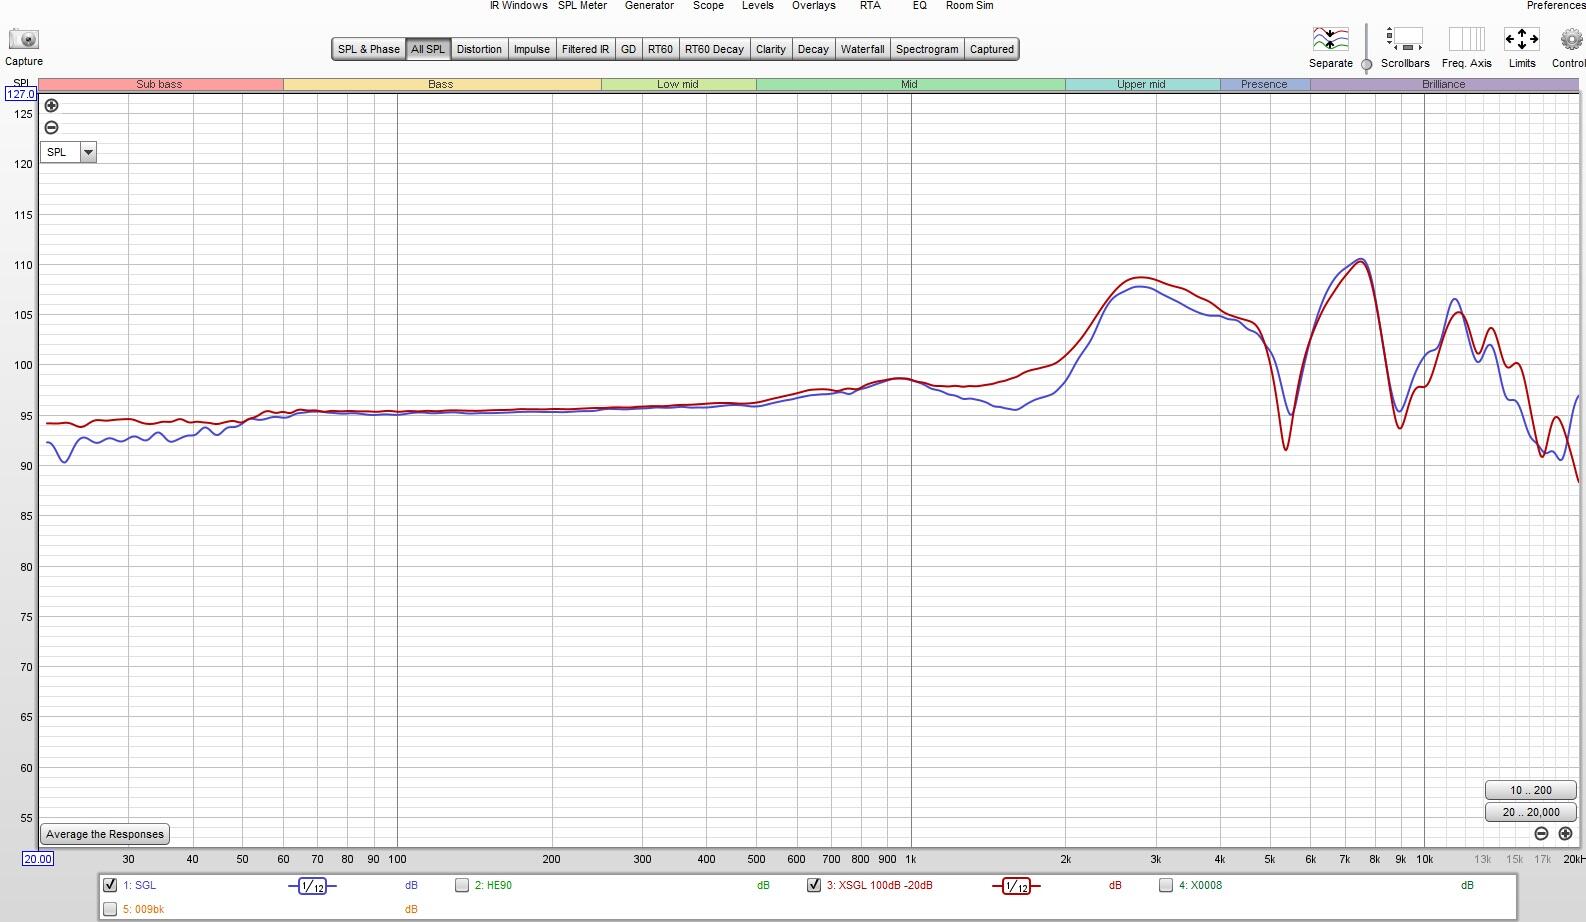Open the SPL axis type dropdown
This screenshot has width=1586, height=922.
[x=88, y=152]
